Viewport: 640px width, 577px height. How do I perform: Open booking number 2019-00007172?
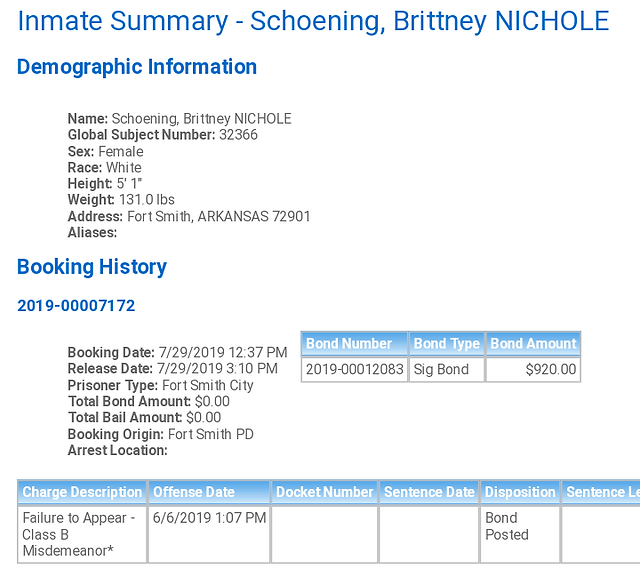(76, 306)
